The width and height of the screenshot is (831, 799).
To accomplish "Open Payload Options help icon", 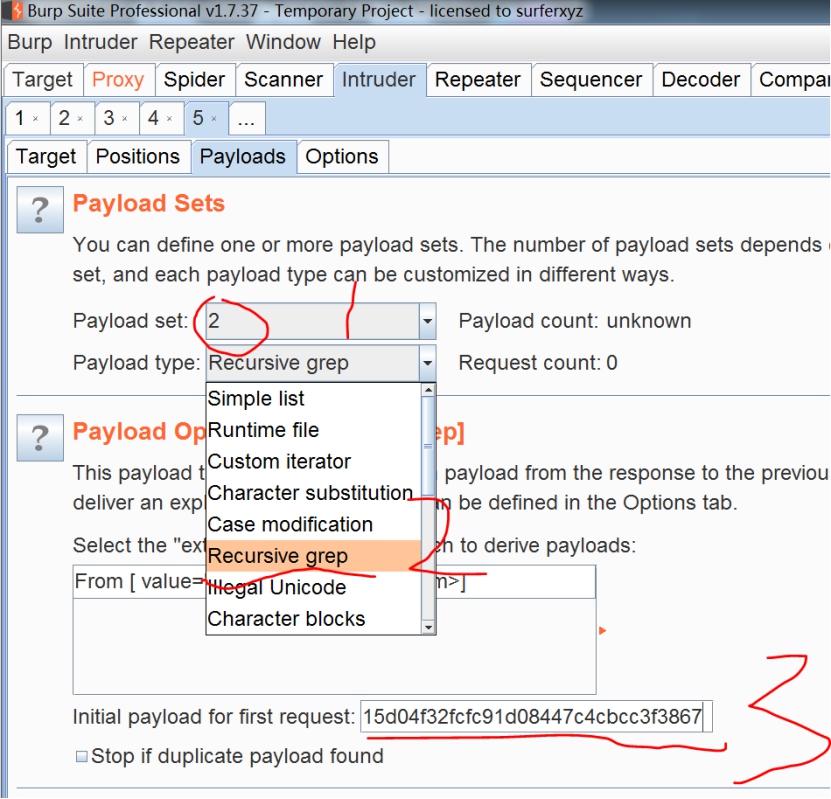I will pyautogui.click(x=40, y=438).
